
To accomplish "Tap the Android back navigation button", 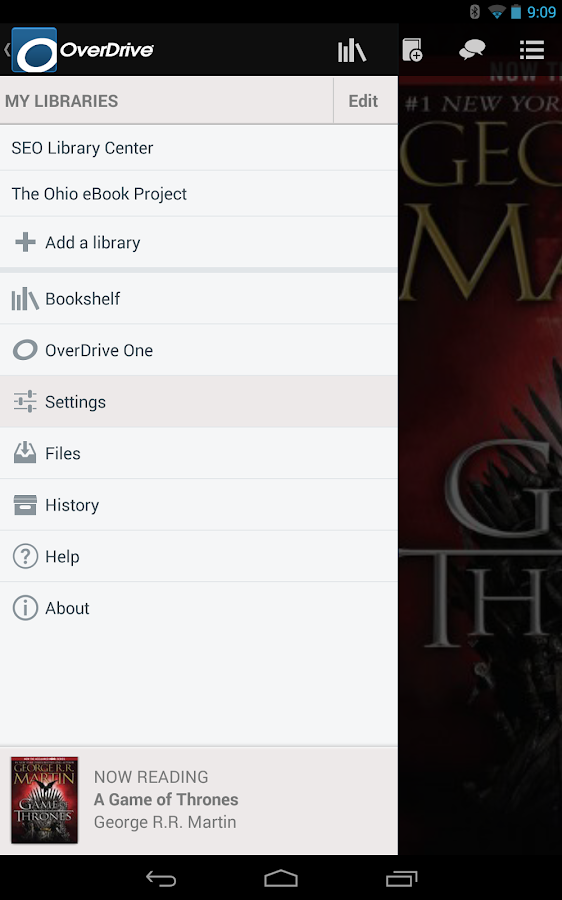I will tap(161, 878).
